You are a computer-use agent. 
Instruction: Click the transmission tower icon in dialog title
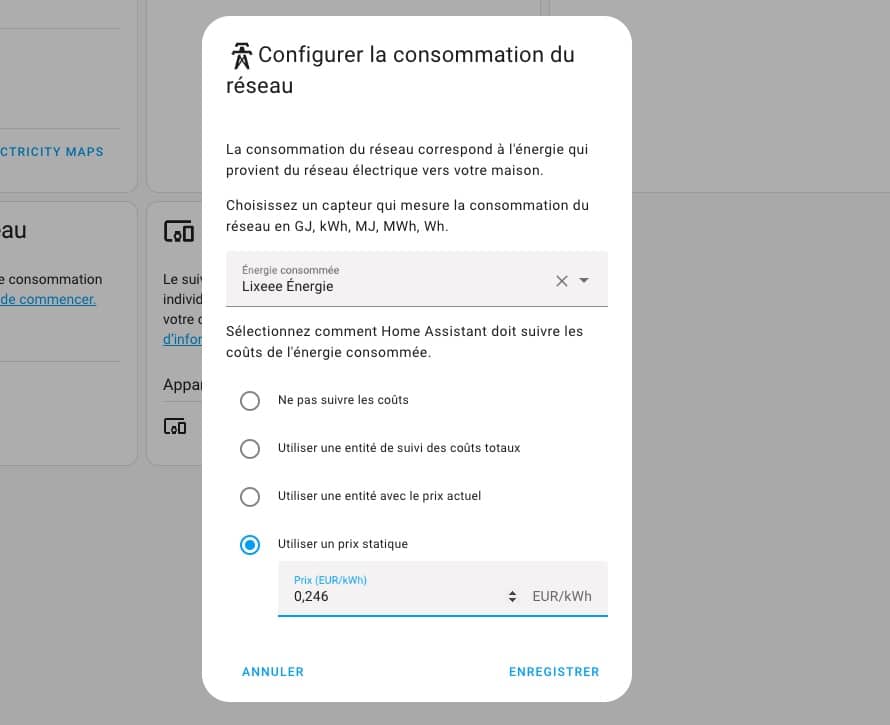[242, 56]
